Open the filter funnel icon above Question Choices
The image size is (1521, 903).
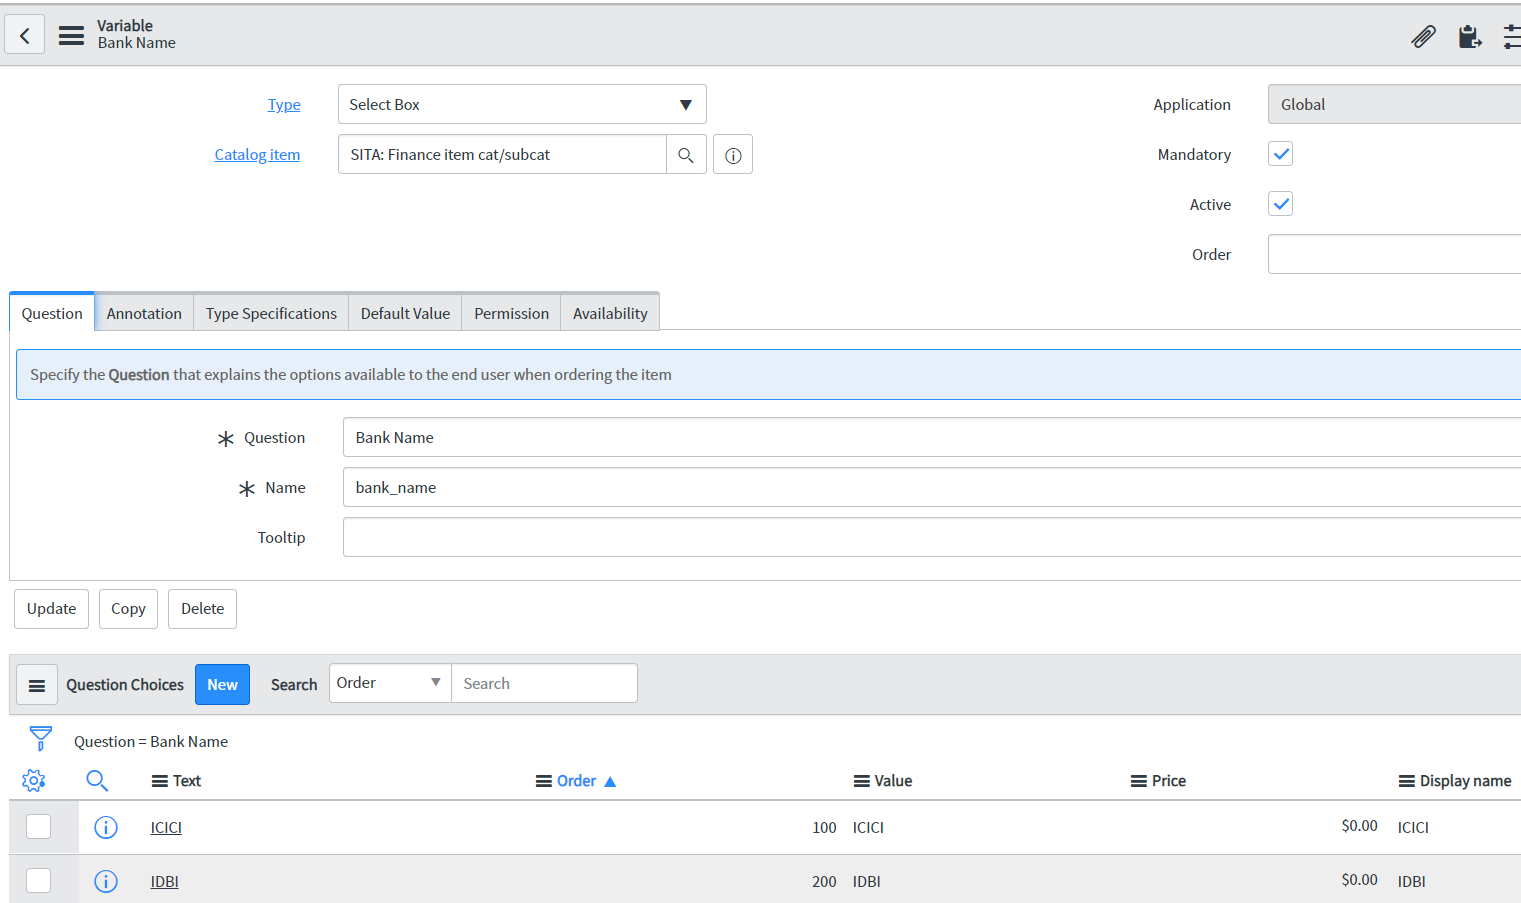(x=40, y=738)
